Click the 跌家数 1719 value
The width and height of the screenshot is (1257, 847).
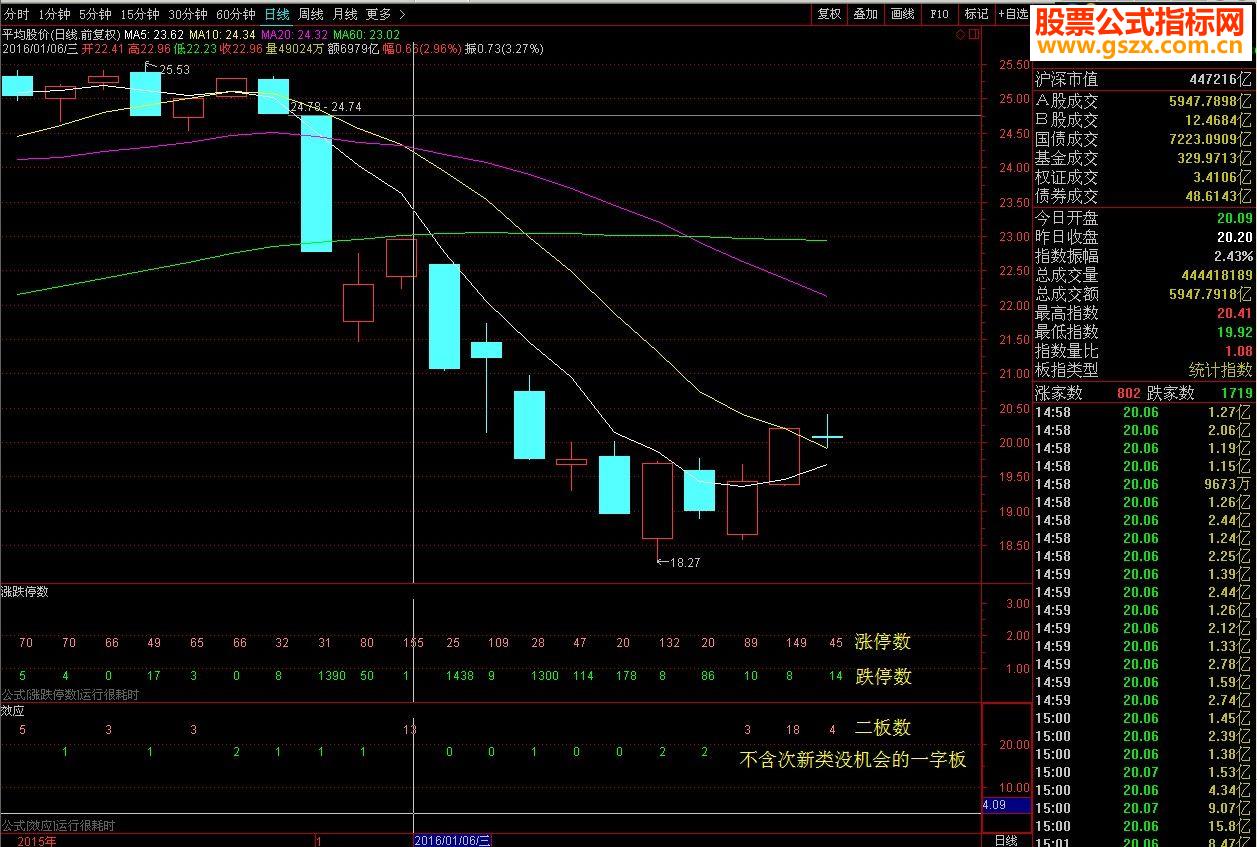[1236, 394]
